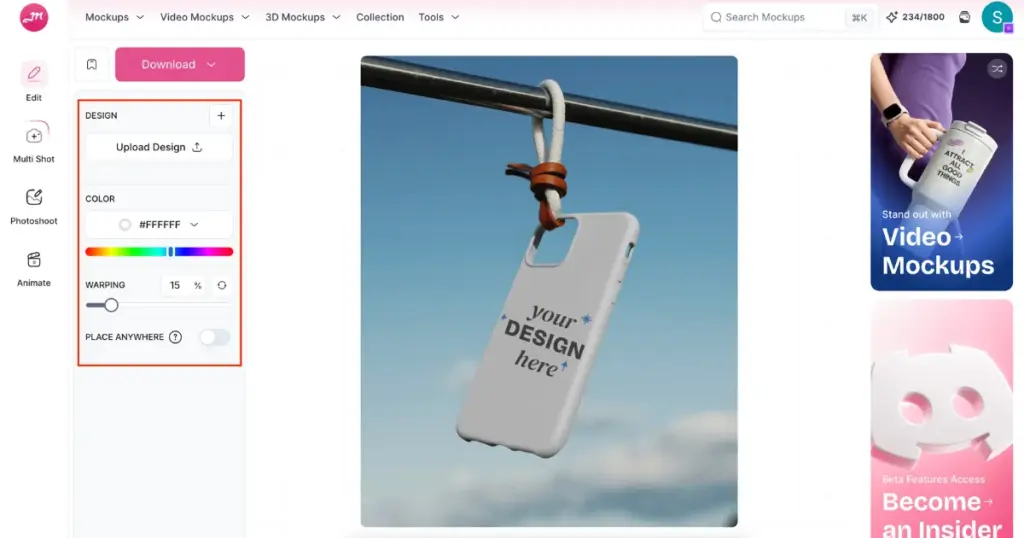Click the Become an Insider banner
The image size is (1024, 538).
pos(942,419)
